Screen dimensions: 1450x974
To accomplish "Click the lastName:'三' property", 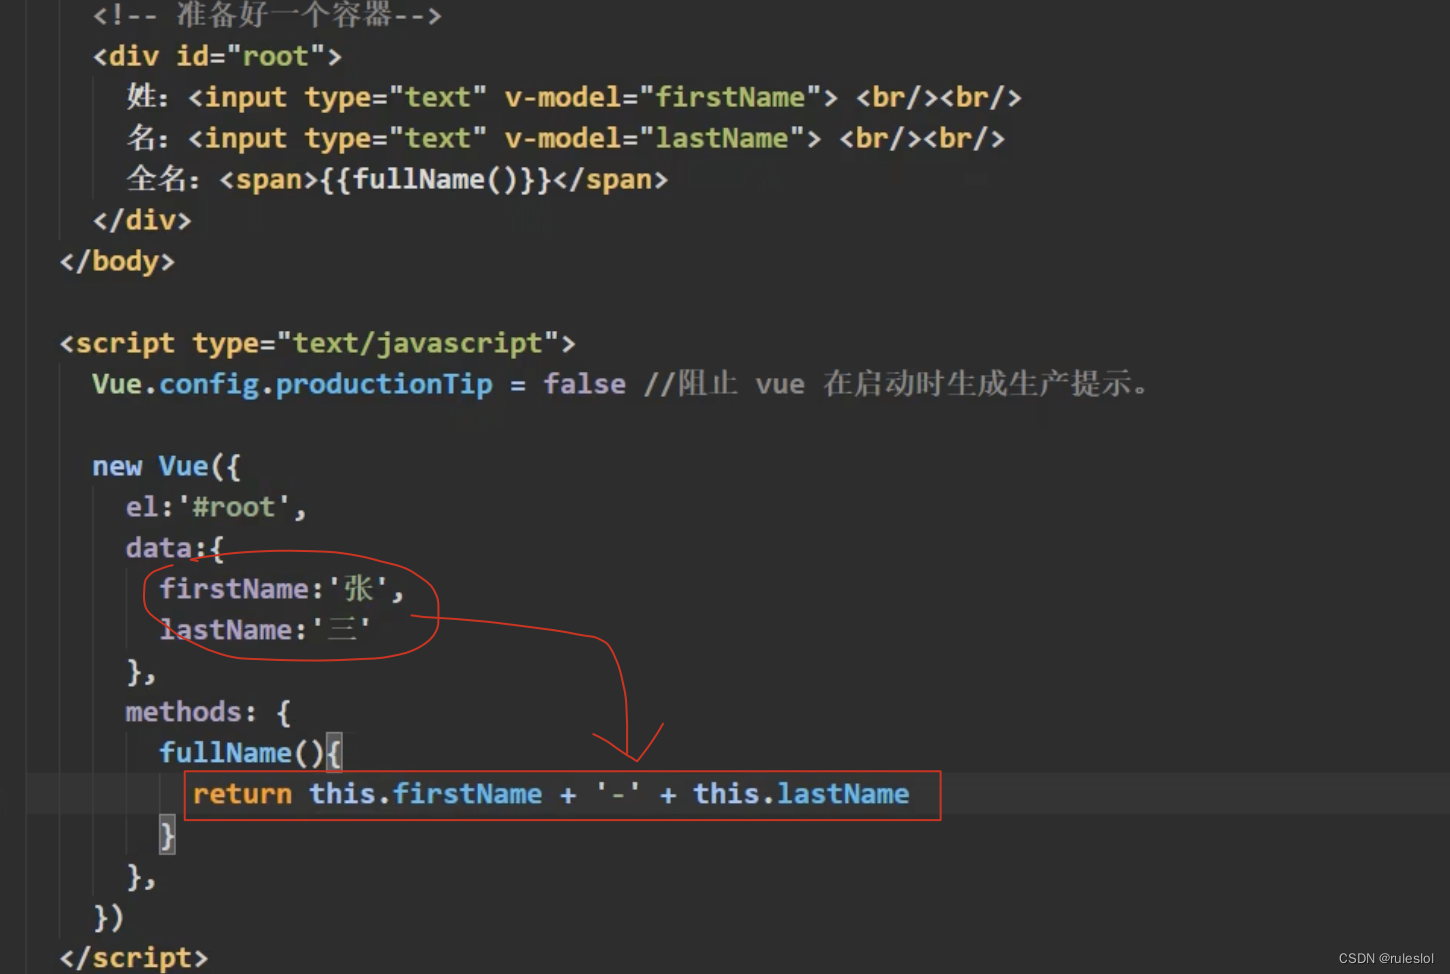I will click(265, 630).
